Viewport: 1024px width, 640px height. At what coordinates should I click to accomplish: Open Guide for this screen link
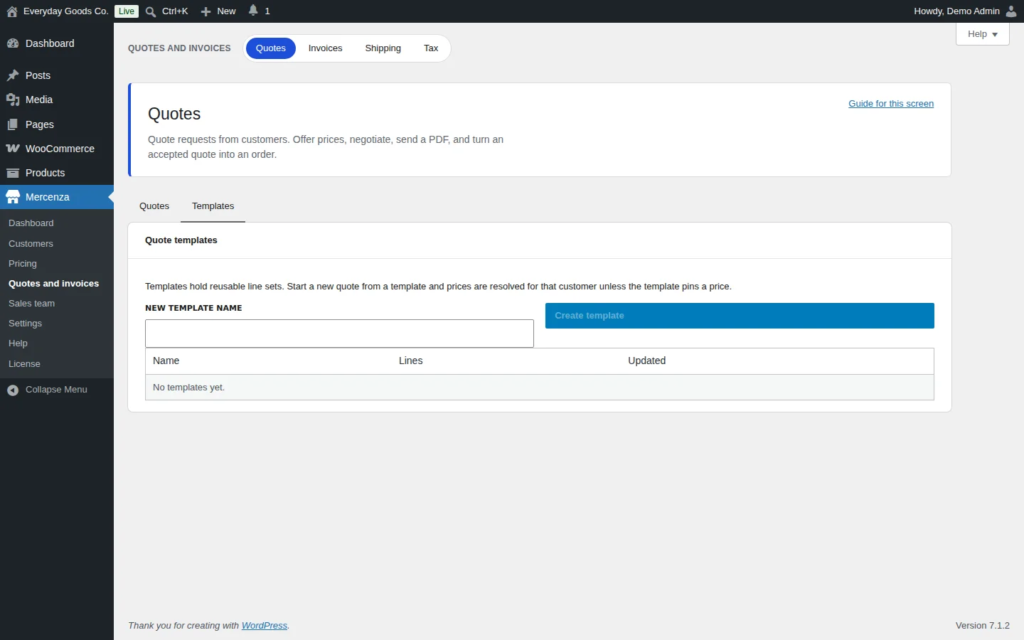tap(891, 103)
